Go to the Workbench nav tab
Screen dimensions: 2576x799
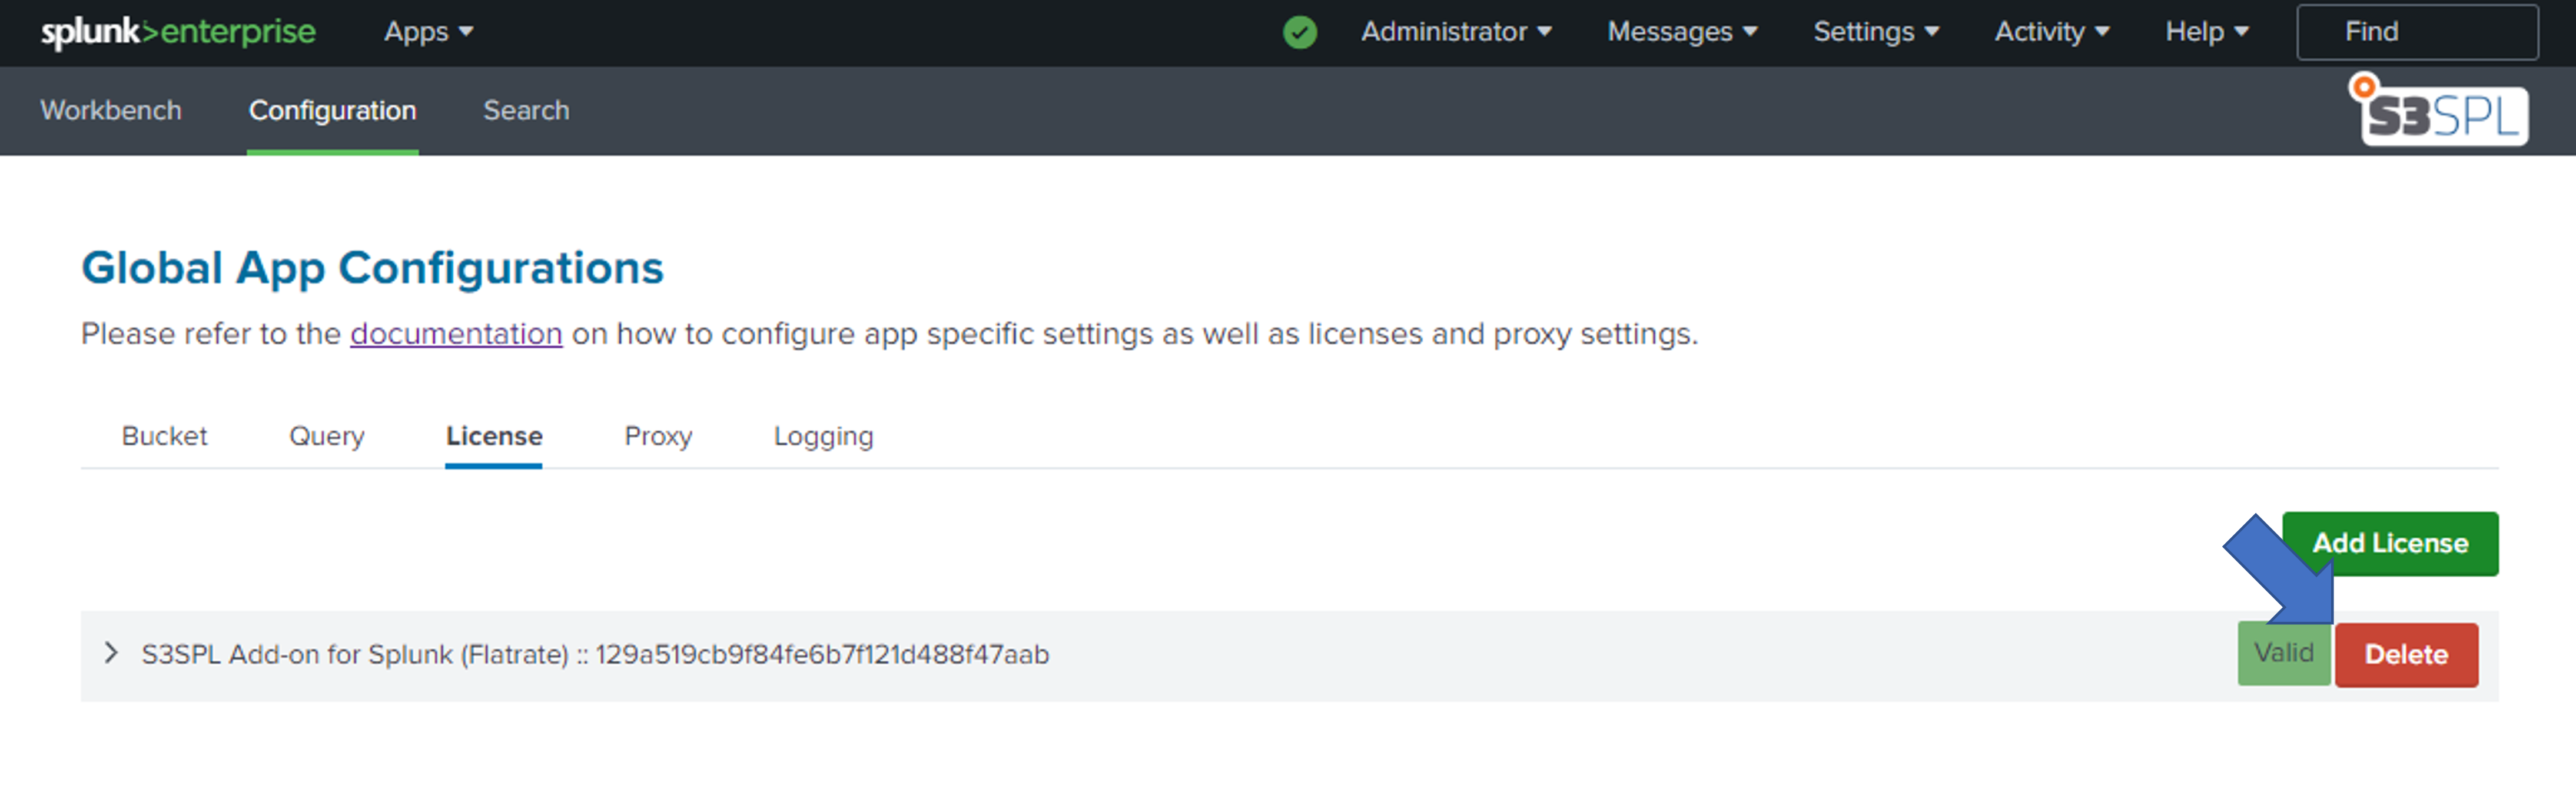click(111, 110)
